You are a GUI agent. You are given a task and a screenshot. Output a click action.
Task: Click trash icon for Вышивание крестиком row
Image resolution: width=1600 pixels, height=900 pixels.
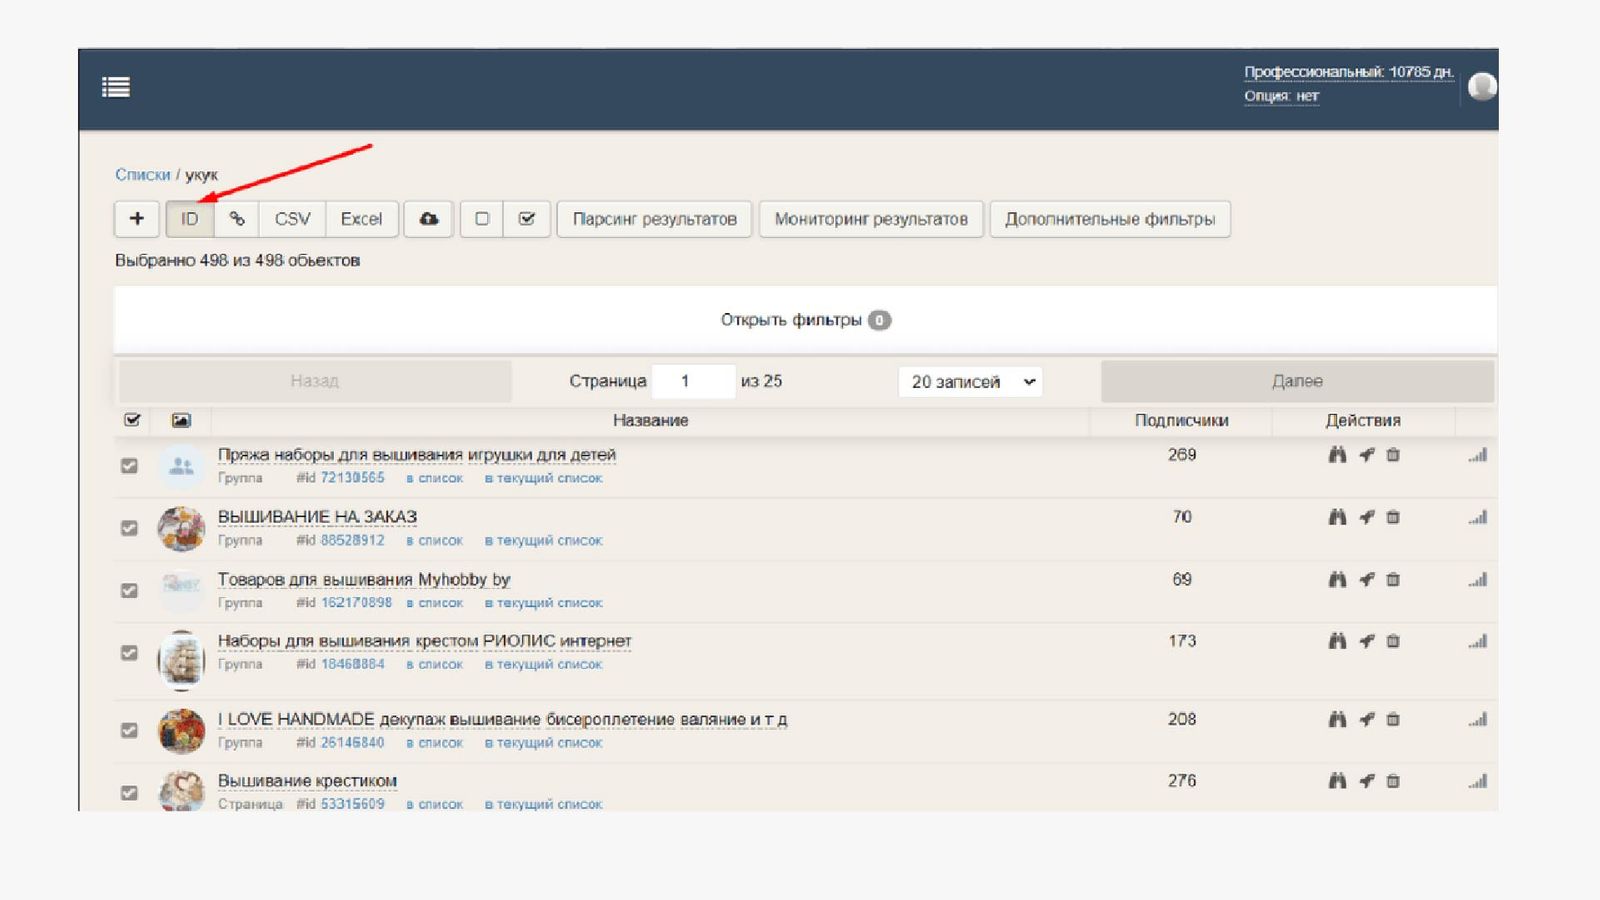click(x=1393, y=781)
